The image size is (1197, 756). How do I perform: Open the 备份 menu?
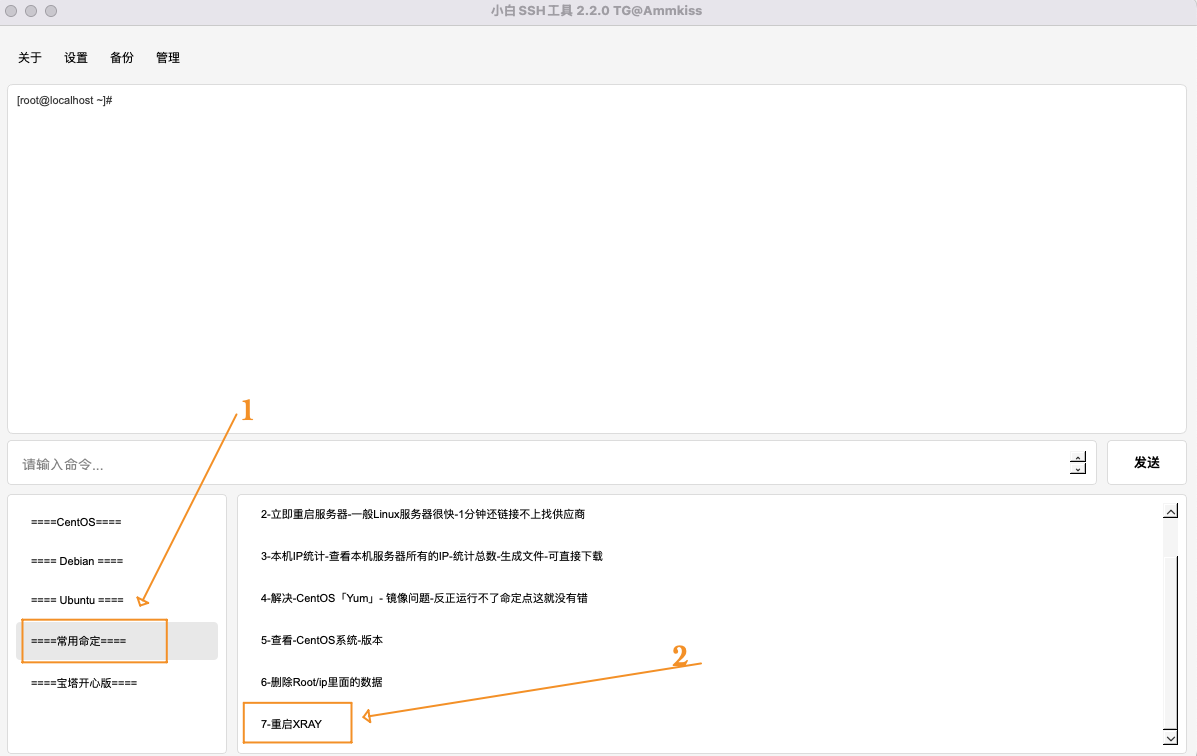[122, 58]
